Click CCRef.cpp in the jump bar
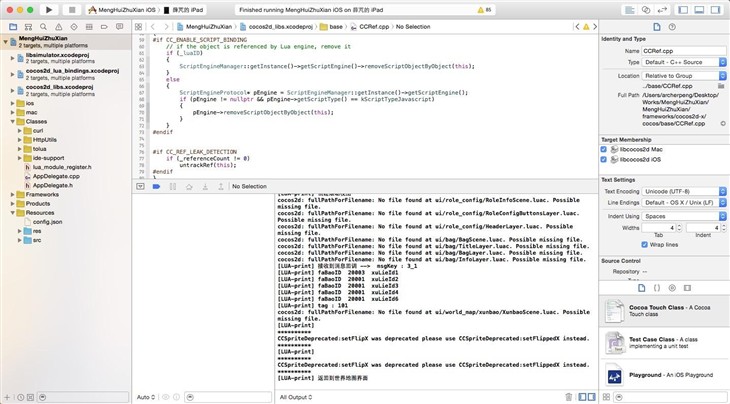Image resolution: width=730 pixels, height=404 pixels. [x=370, y=27]
